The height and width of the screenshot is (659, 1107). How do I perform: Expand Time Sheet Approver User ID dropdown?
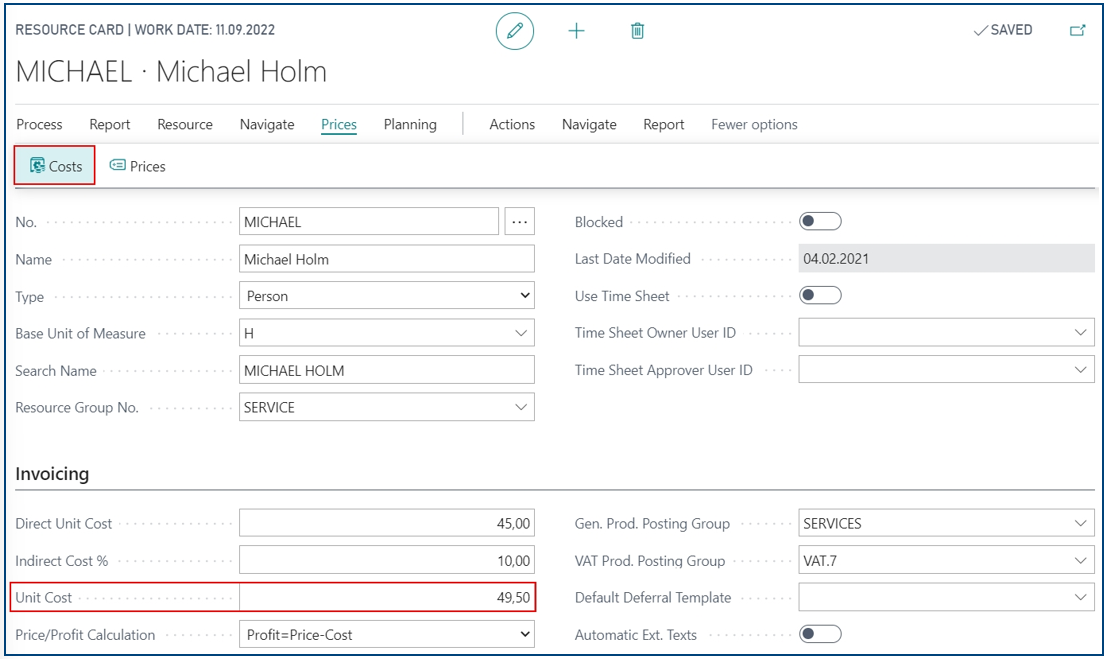click(1080, 370)
